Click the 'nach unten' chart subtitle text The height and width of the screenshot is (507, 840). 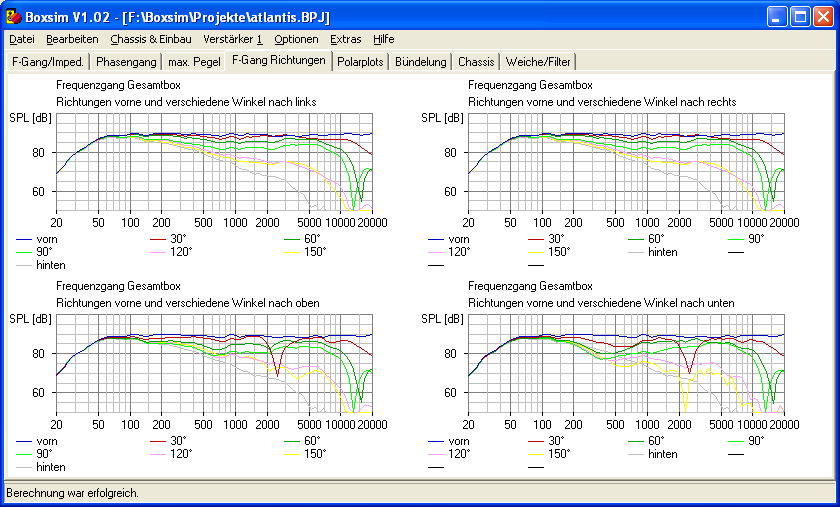point(601,303)
